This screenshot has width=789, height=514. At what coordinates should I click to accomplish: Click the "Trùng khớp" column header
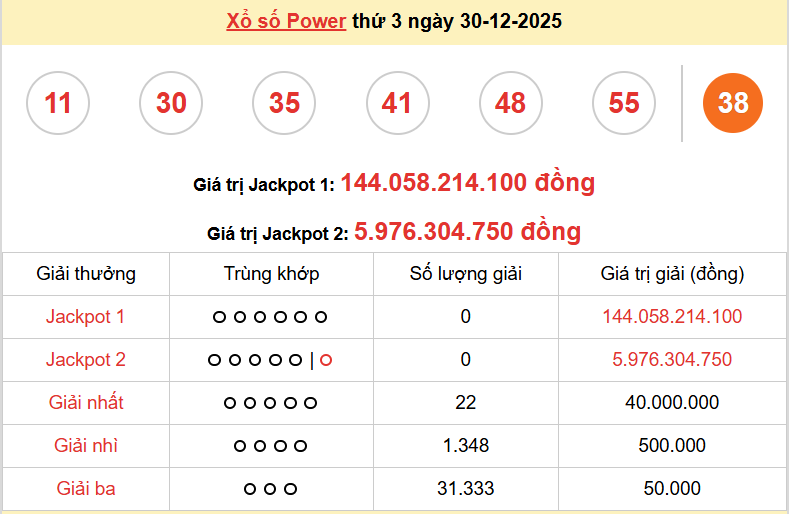click(x=271, y=274)
